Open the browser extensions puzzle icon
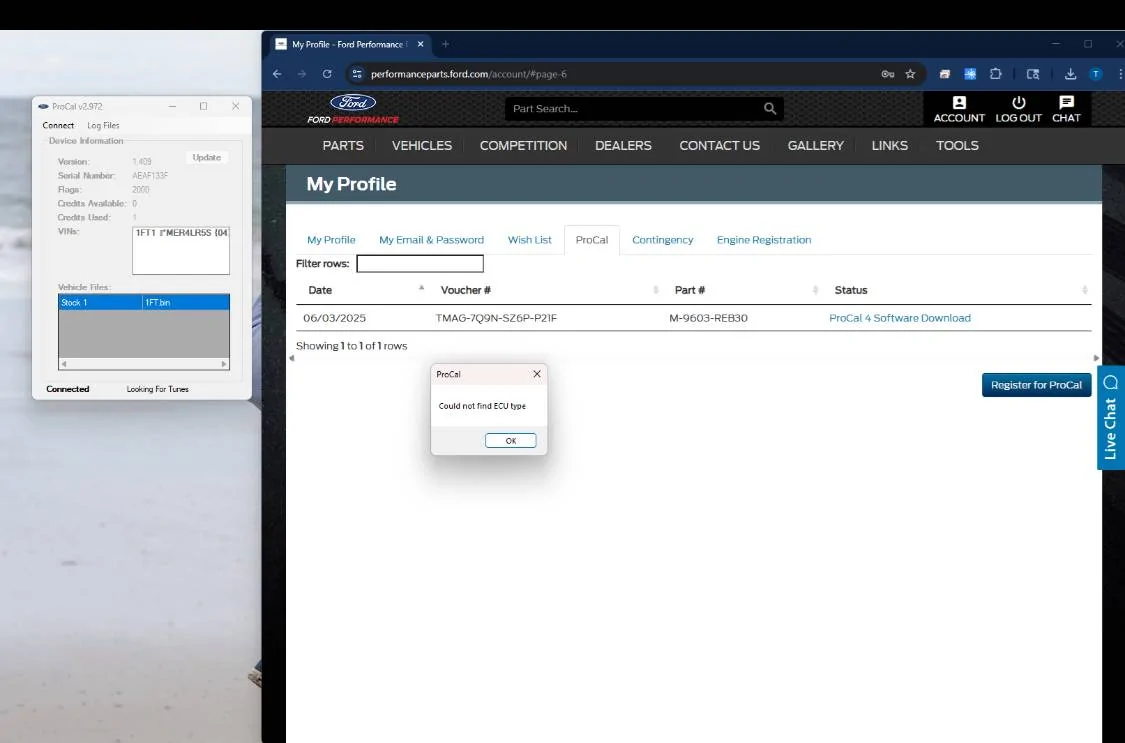Viewport: 1125px width, 743px height. (995, 74)
